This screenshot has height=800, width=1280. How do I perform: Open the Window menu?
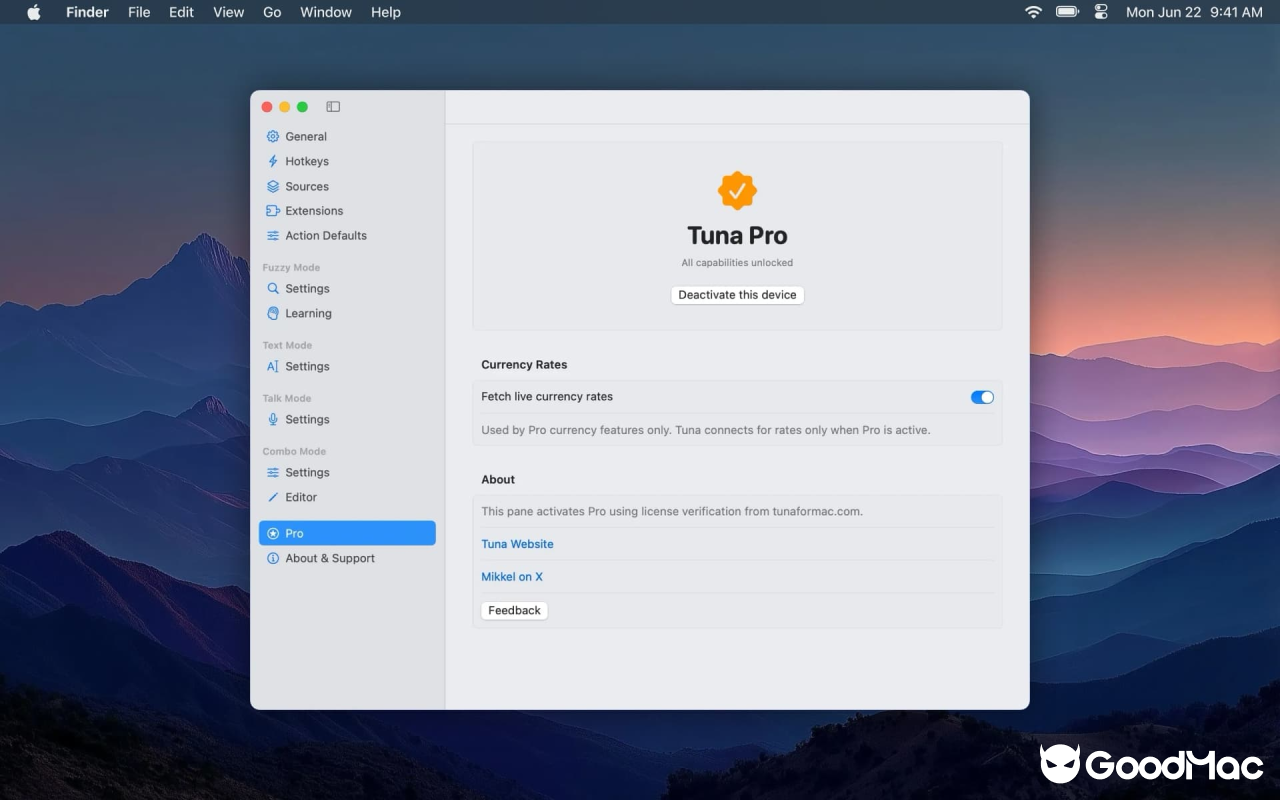[x=326, y=12]
